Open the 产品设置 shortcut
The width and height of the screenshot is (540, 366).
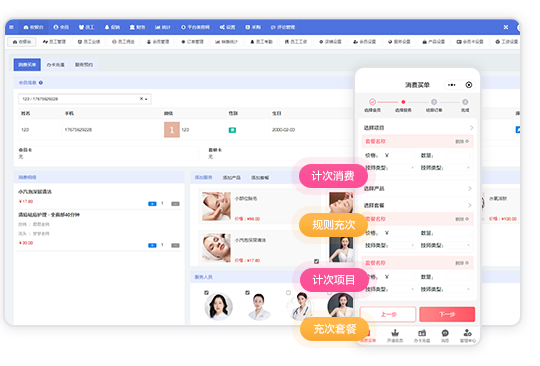click(433, 42)
